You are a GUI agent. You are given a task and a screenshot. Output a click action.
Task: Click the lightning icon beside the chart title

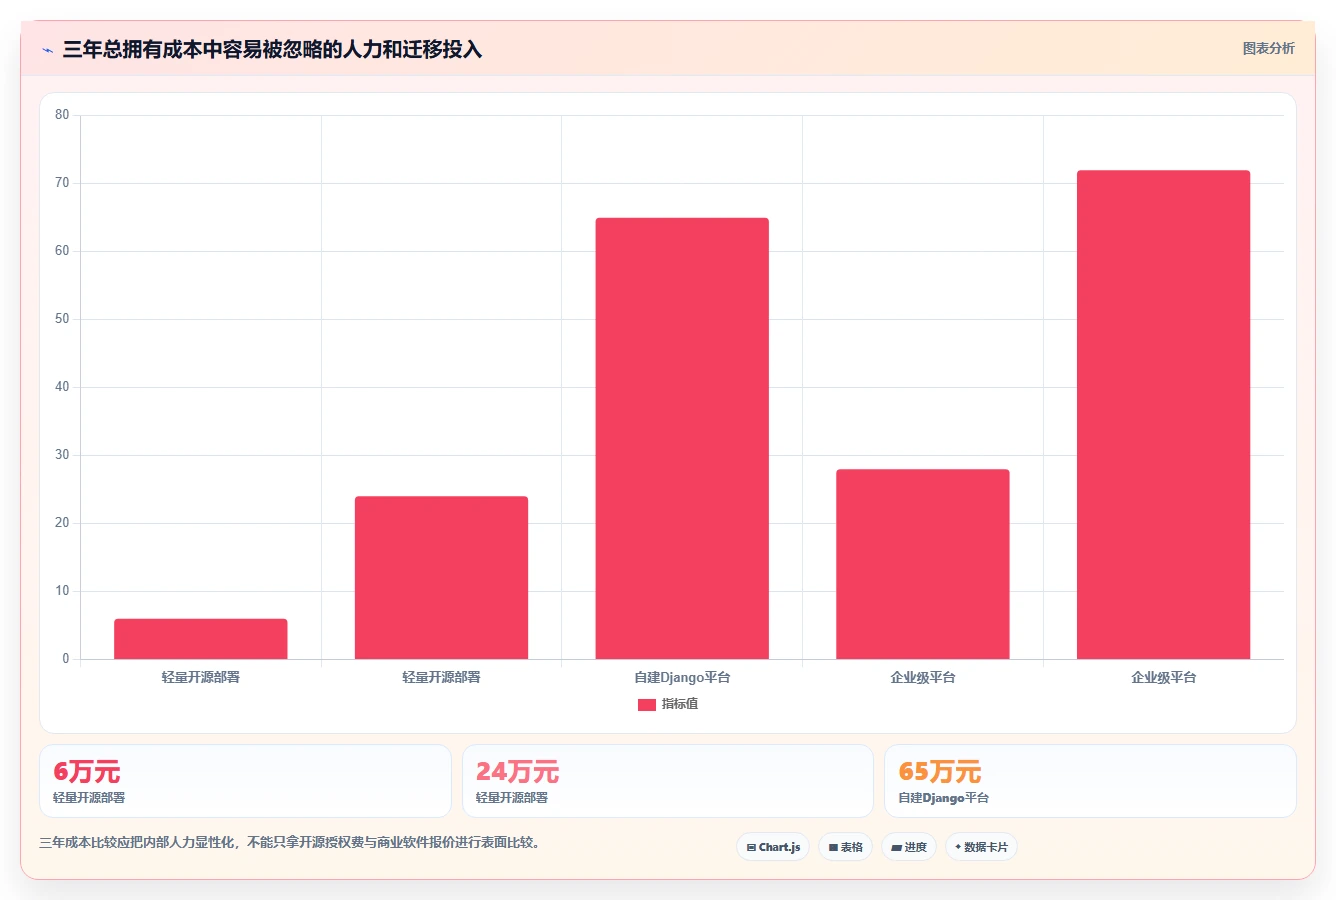(47, 50)
